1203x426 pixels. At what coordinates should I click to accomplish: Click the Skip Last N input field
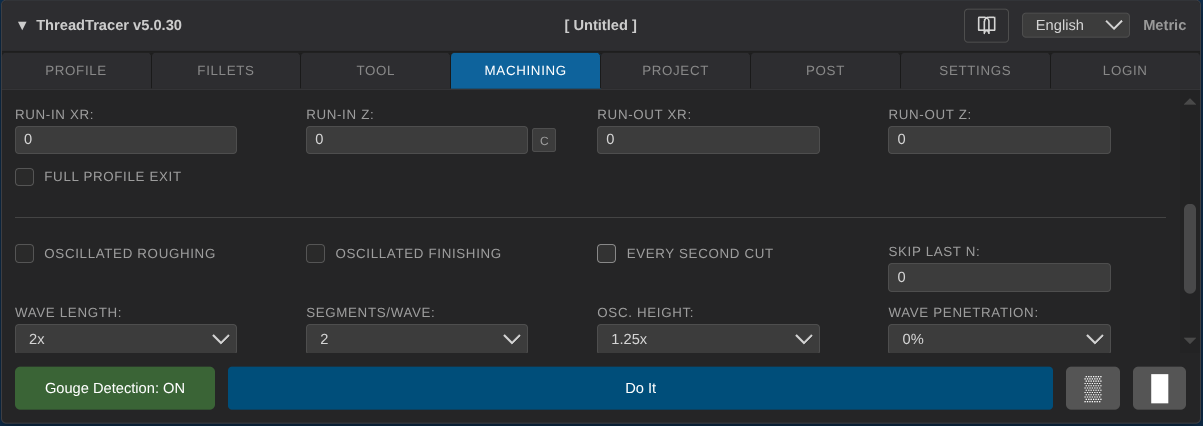point(999,277)
